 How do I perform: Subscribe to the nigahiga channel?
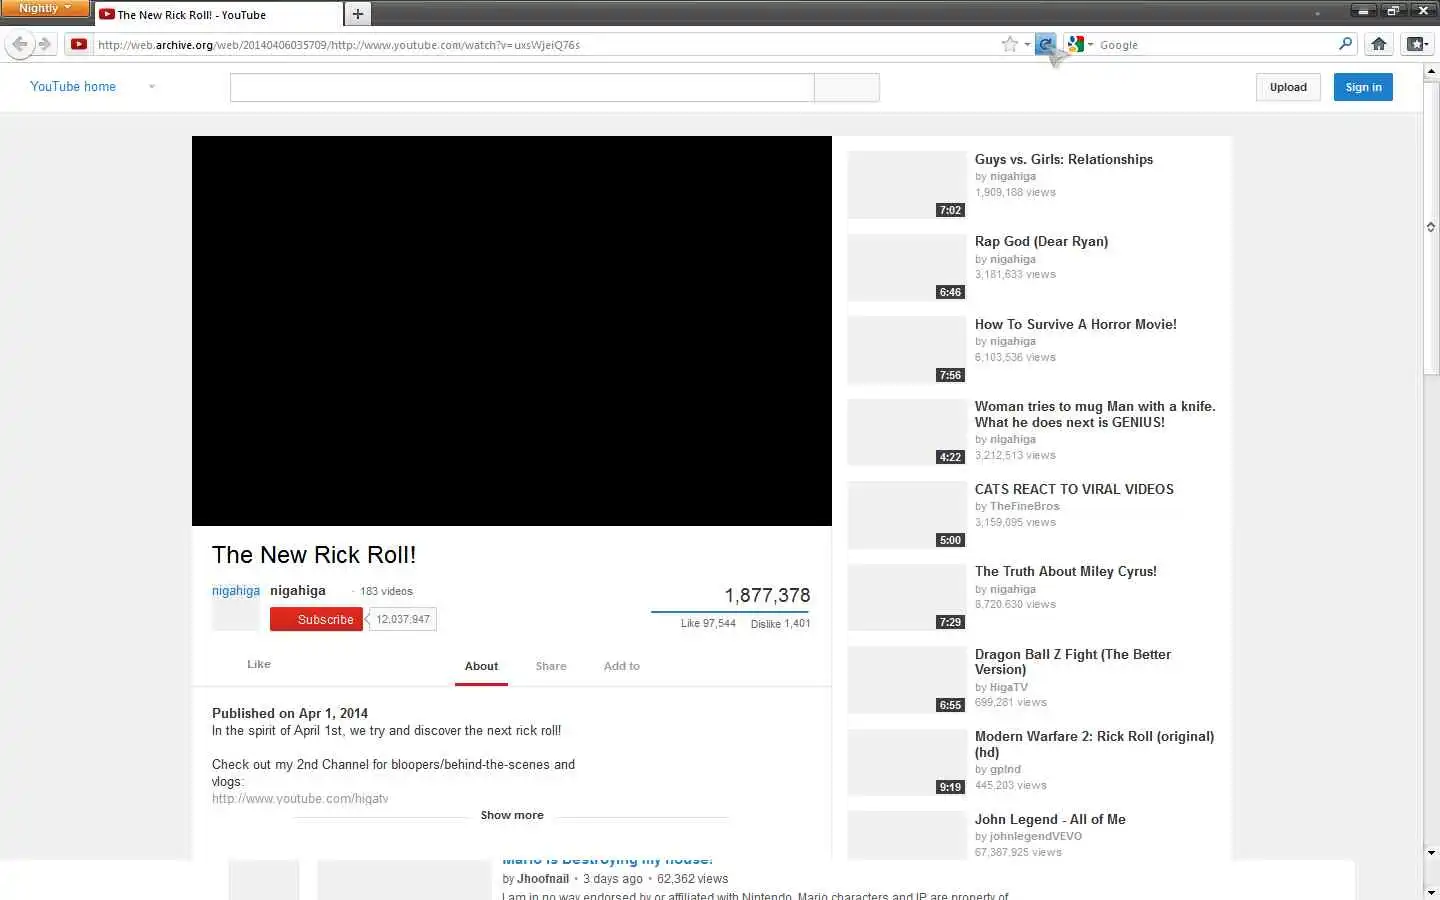coord(316,619)
